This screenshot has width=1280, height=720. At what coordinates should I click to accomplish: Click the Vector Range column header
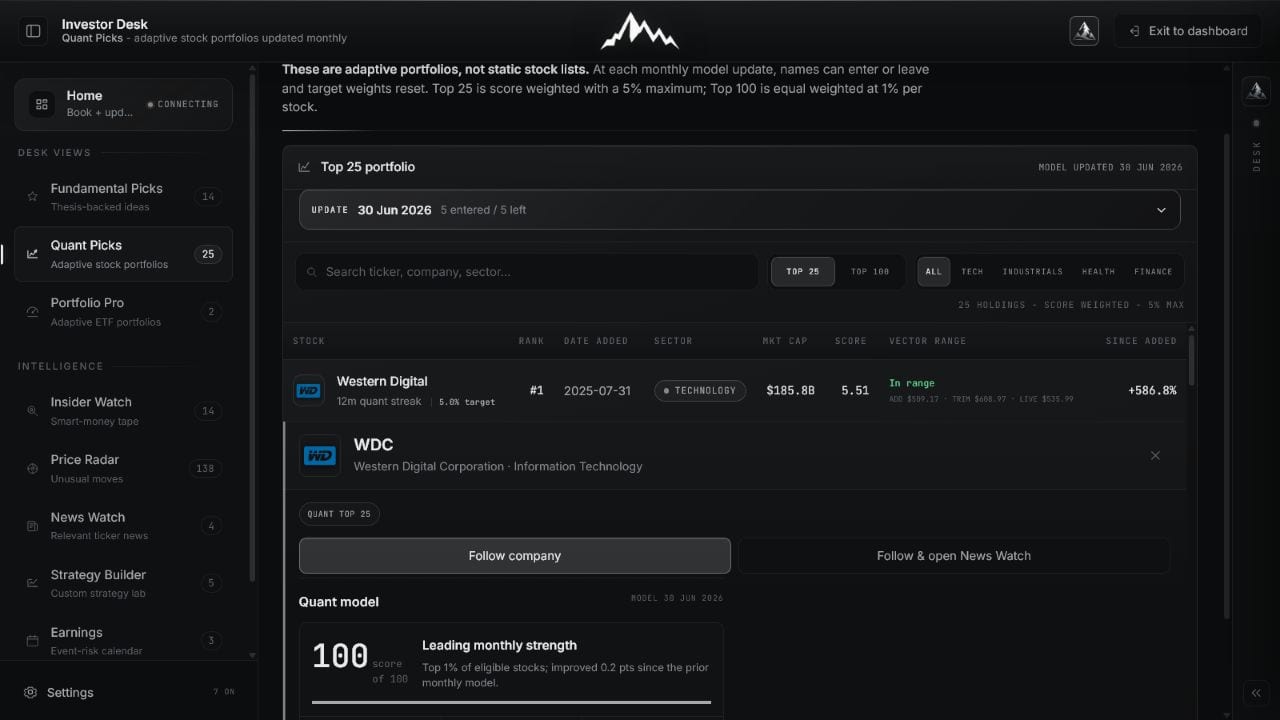click(x=928, y=341)
